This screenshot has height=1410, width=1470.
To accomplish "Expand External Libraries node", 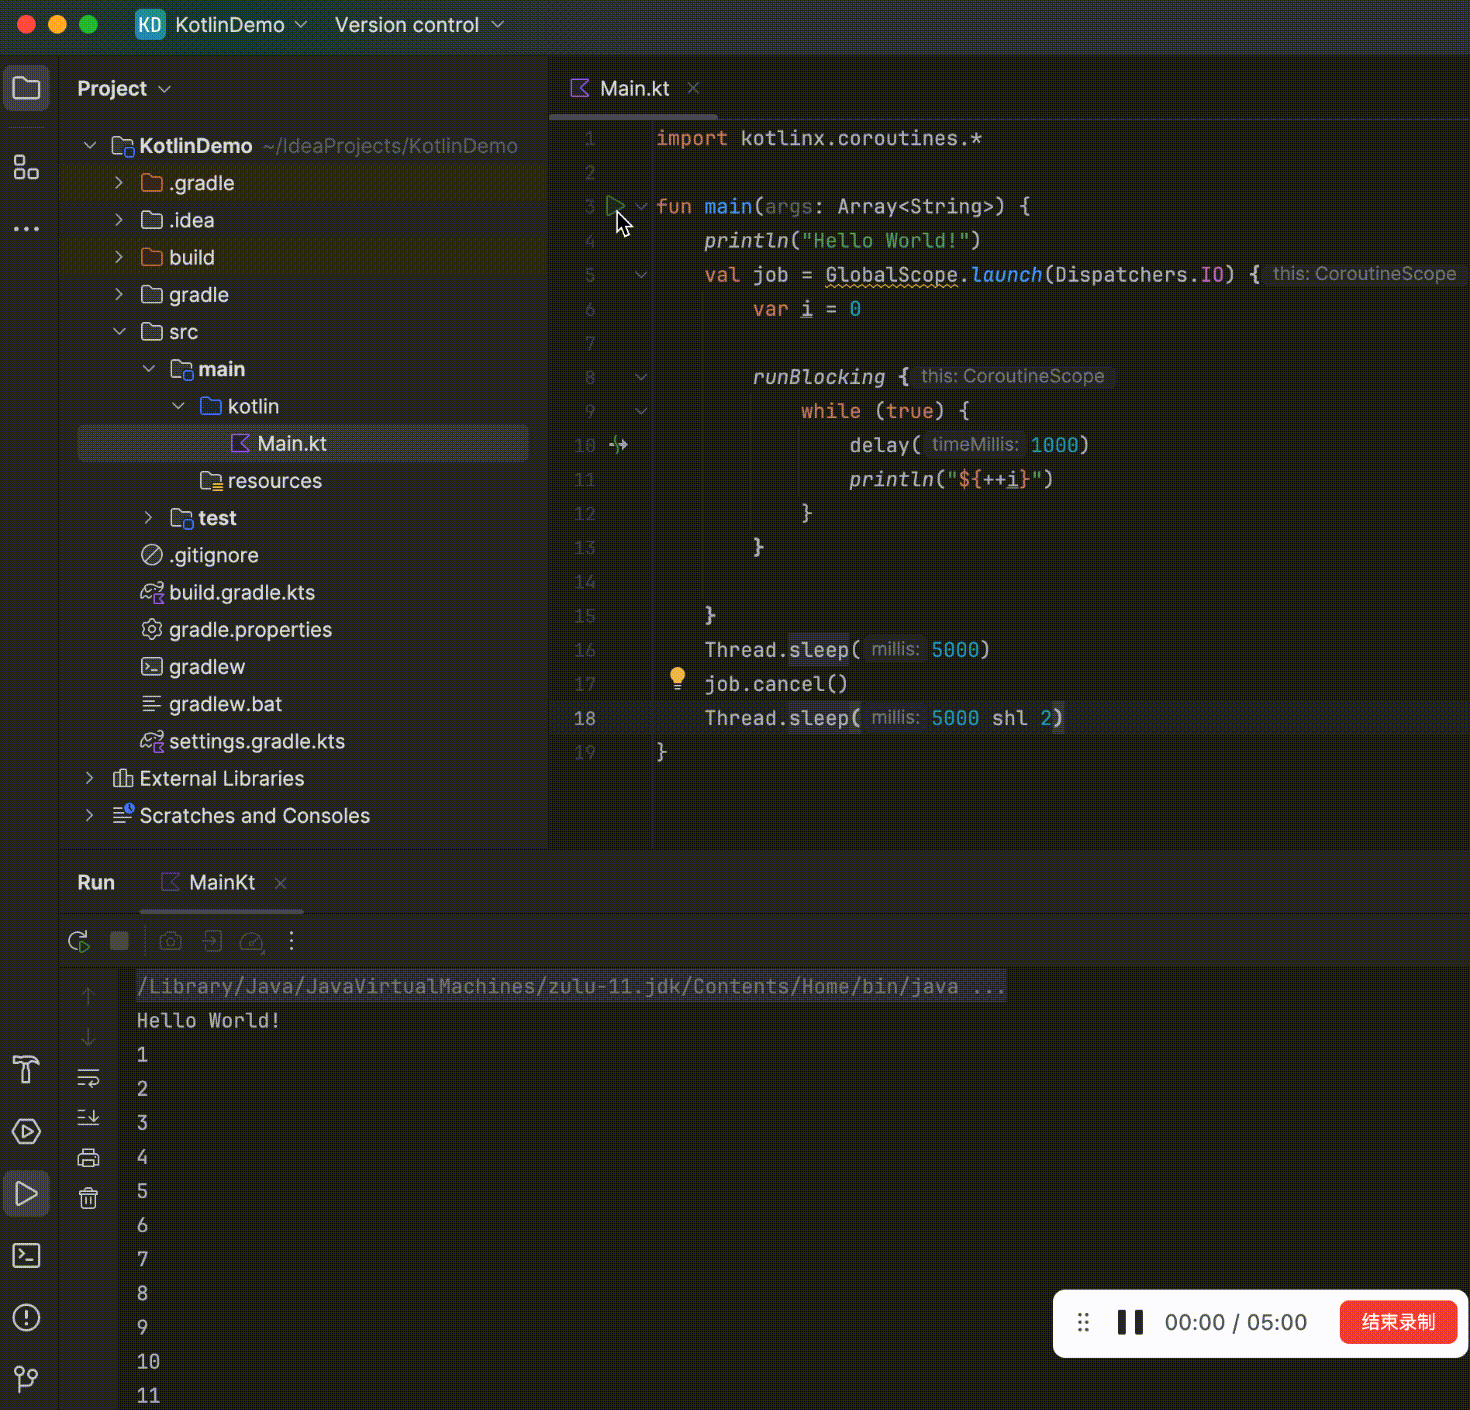I will (x=90, y=778).
